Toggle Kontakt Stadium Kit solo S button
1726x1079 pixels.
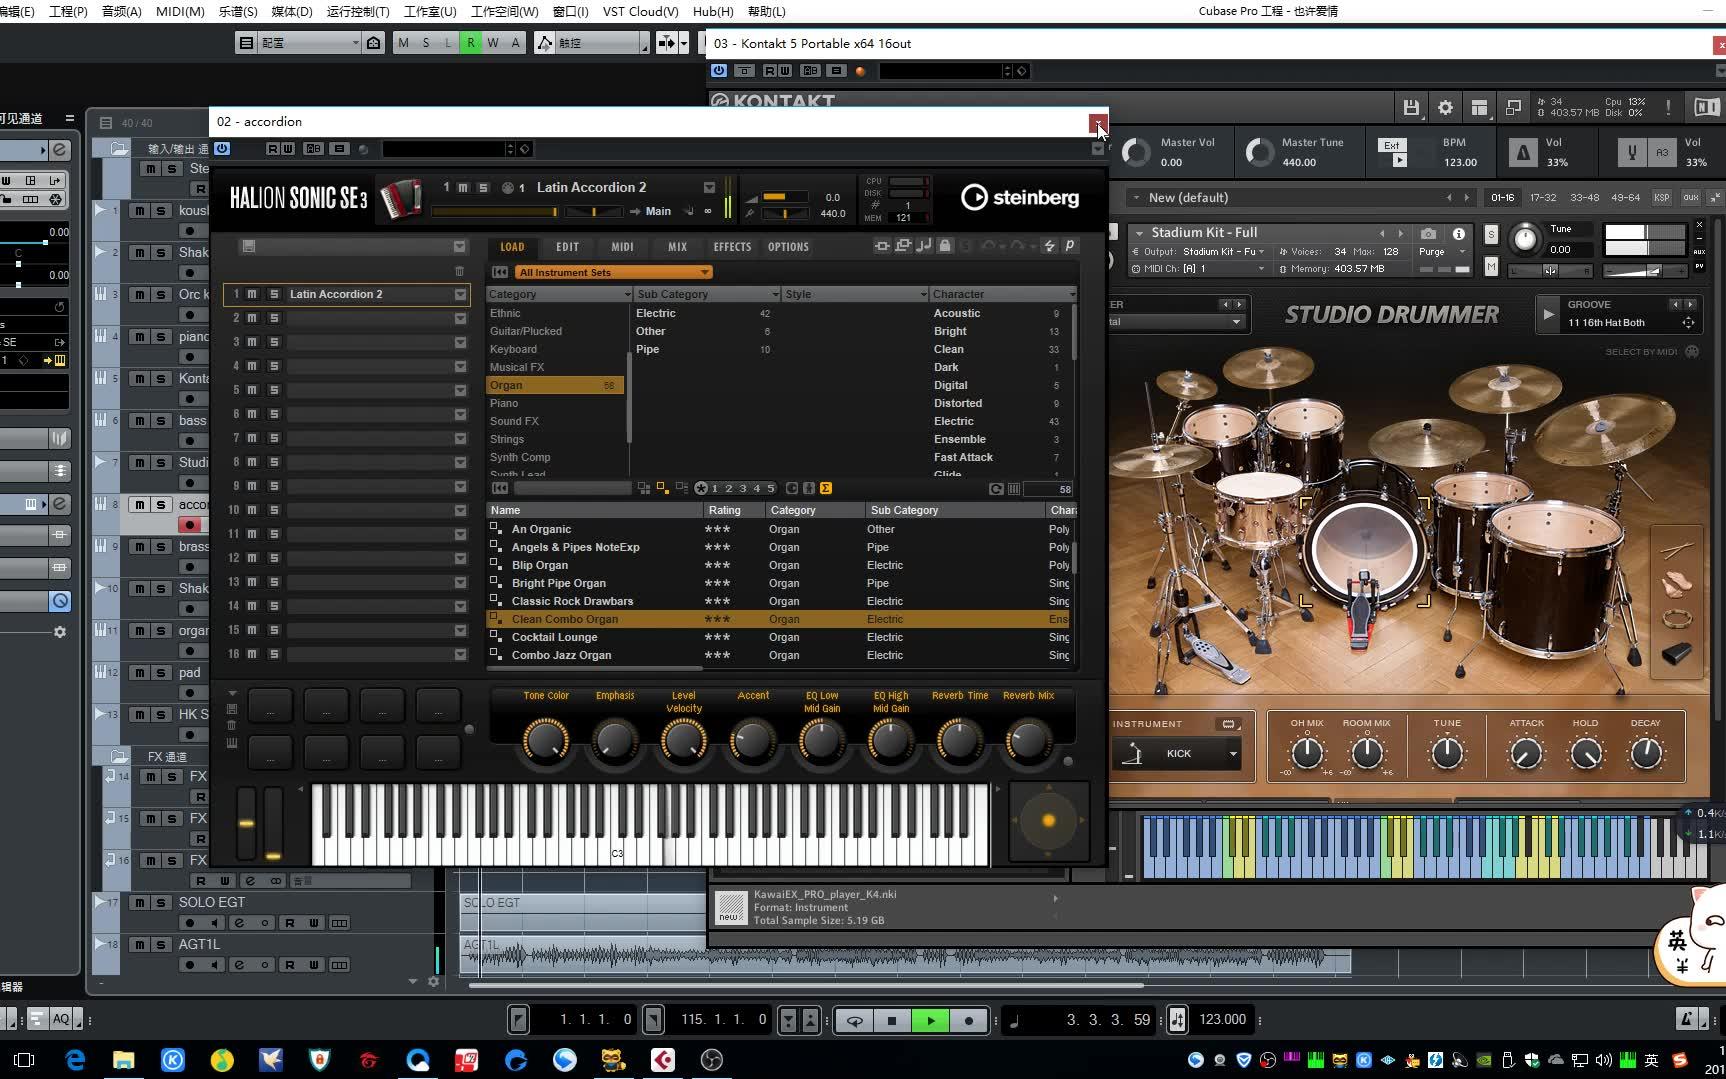[1491, 234]
